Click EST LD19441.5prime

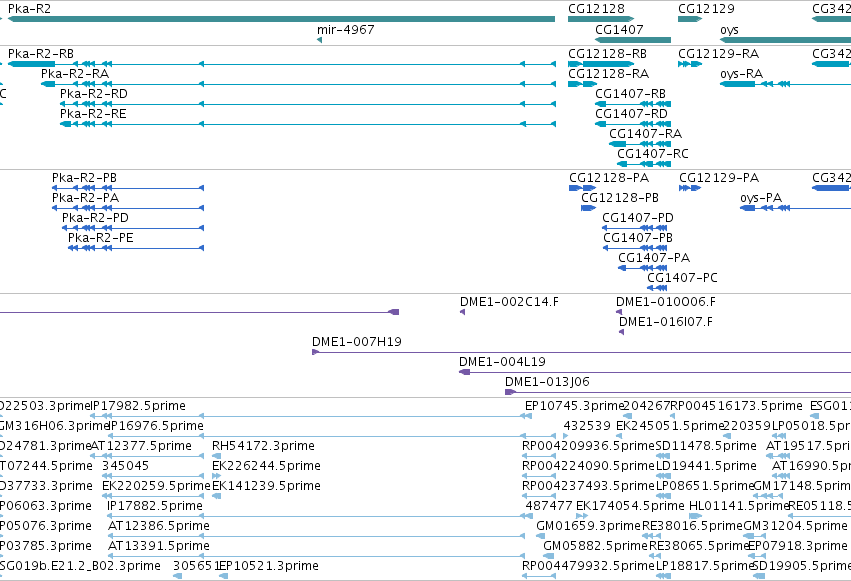coord(707,467)
